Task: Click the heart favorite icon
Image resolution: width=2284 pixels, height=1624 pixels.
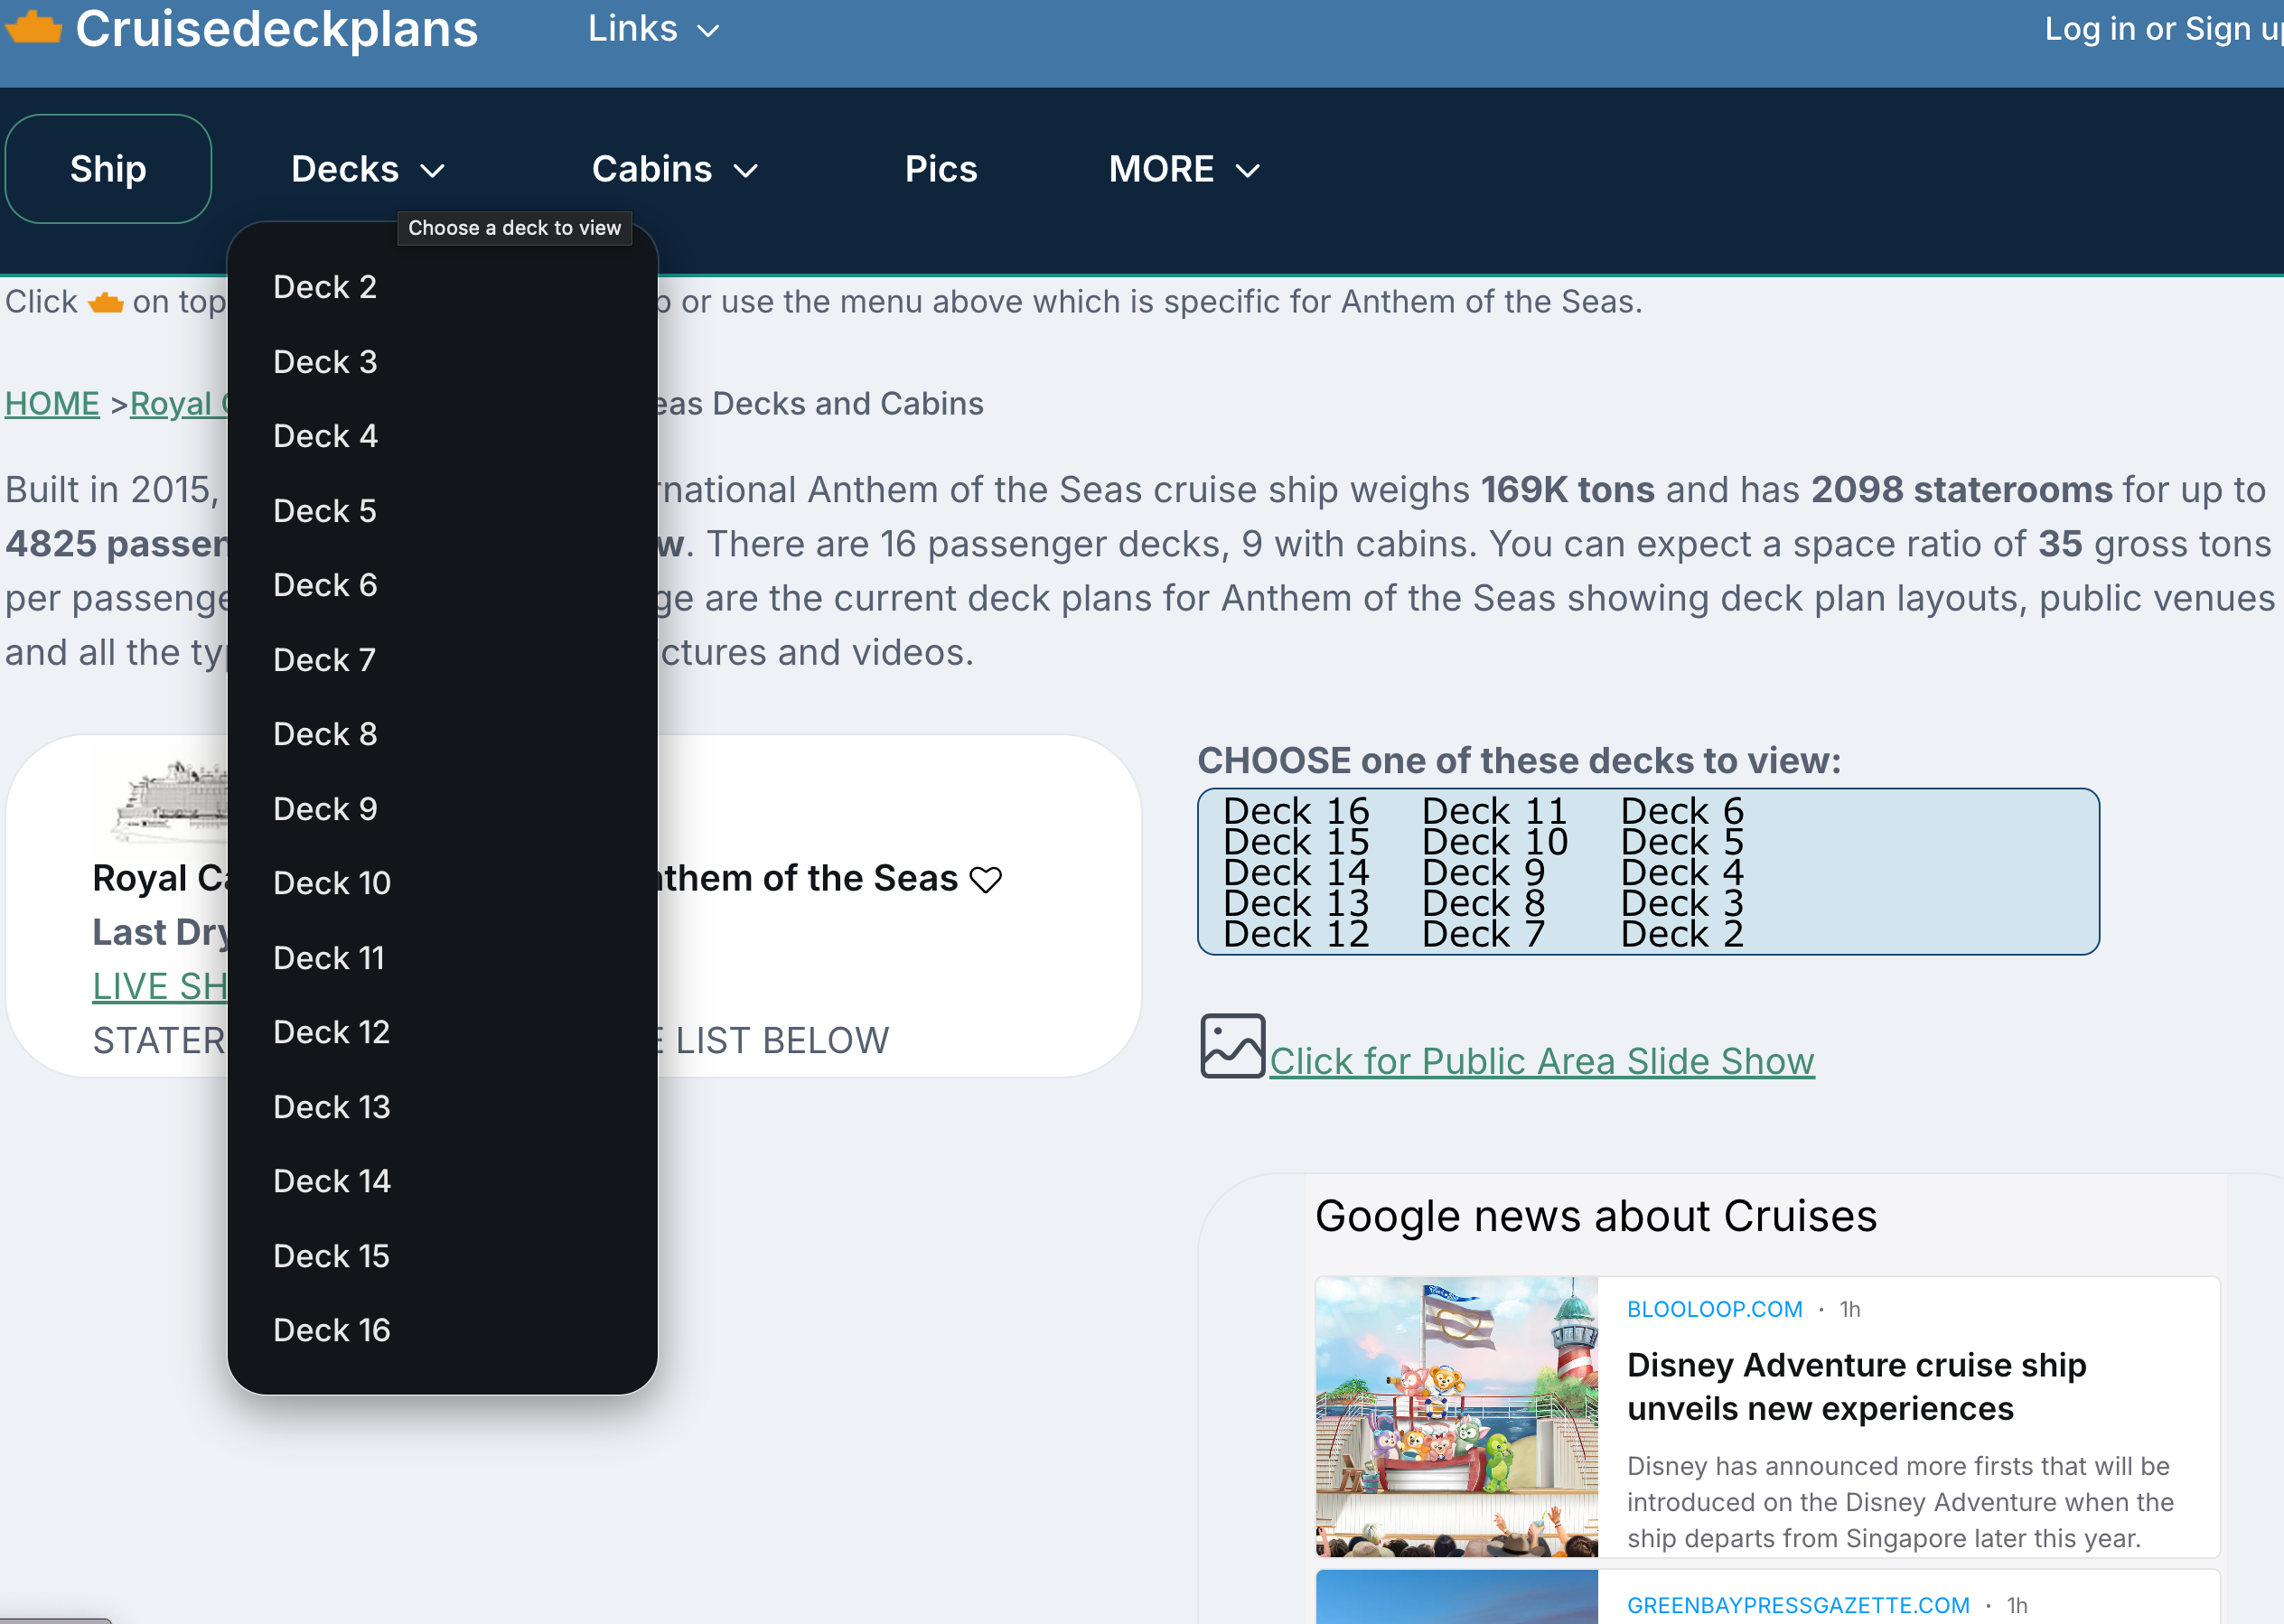Action: [x=985, y=880]
